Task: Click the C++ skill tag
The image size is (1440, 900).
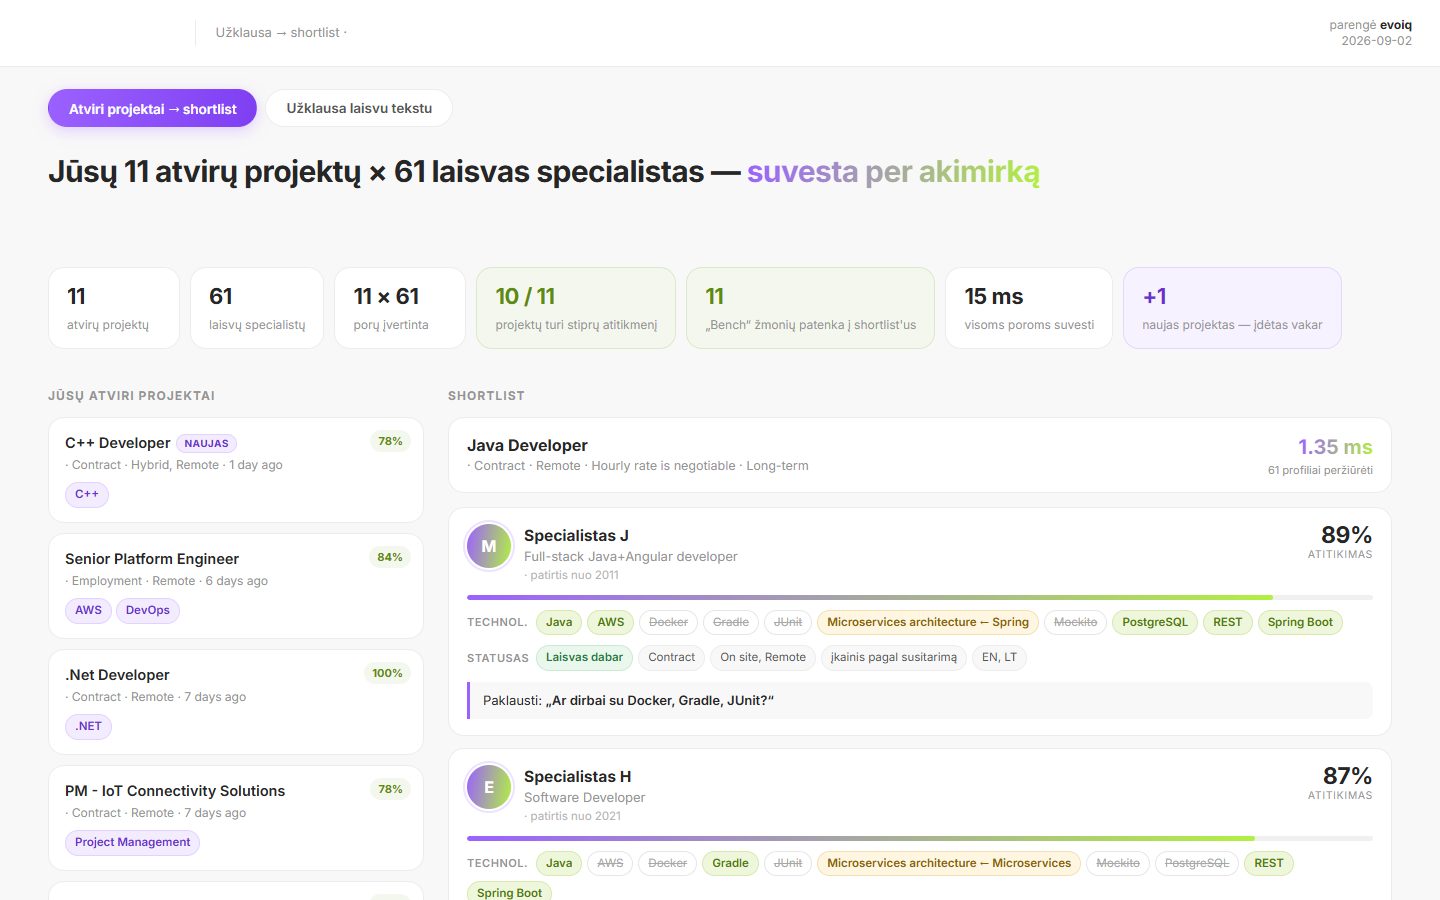Action: tap(87, 494)
